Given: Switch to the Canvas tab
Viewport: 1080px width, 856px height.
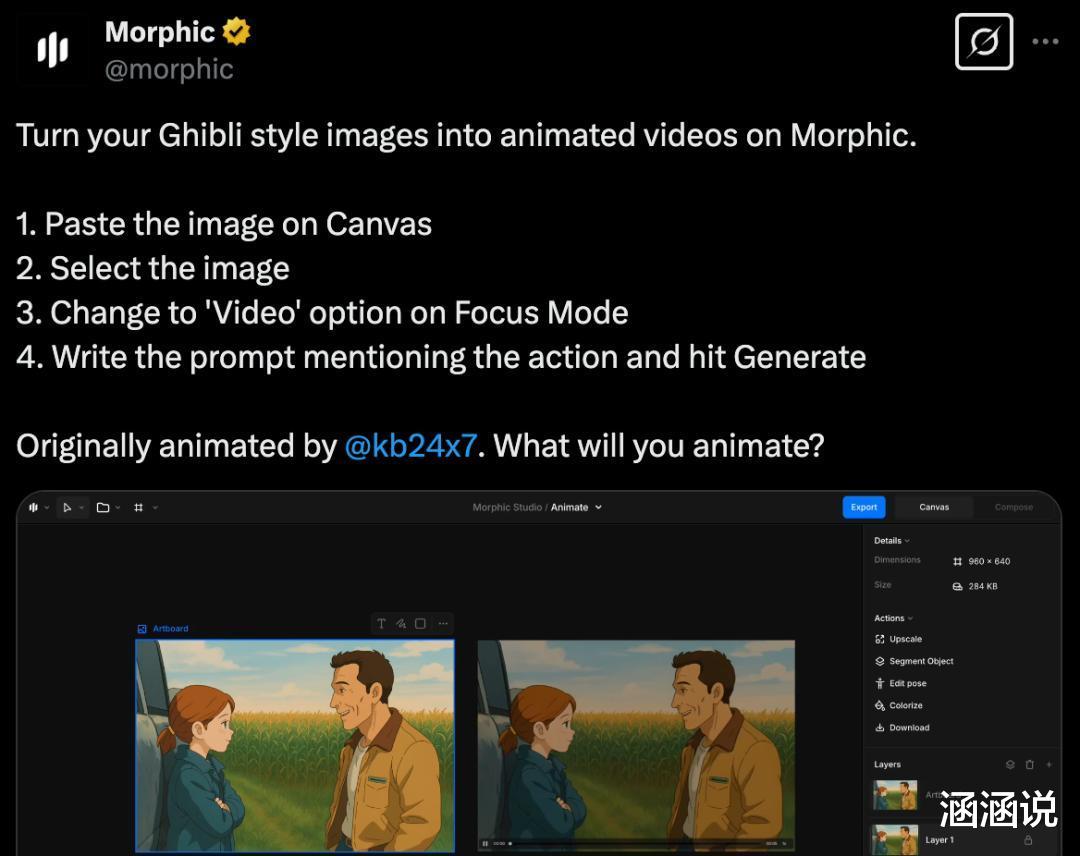Looking at the screenshot, I should [934, 508].
